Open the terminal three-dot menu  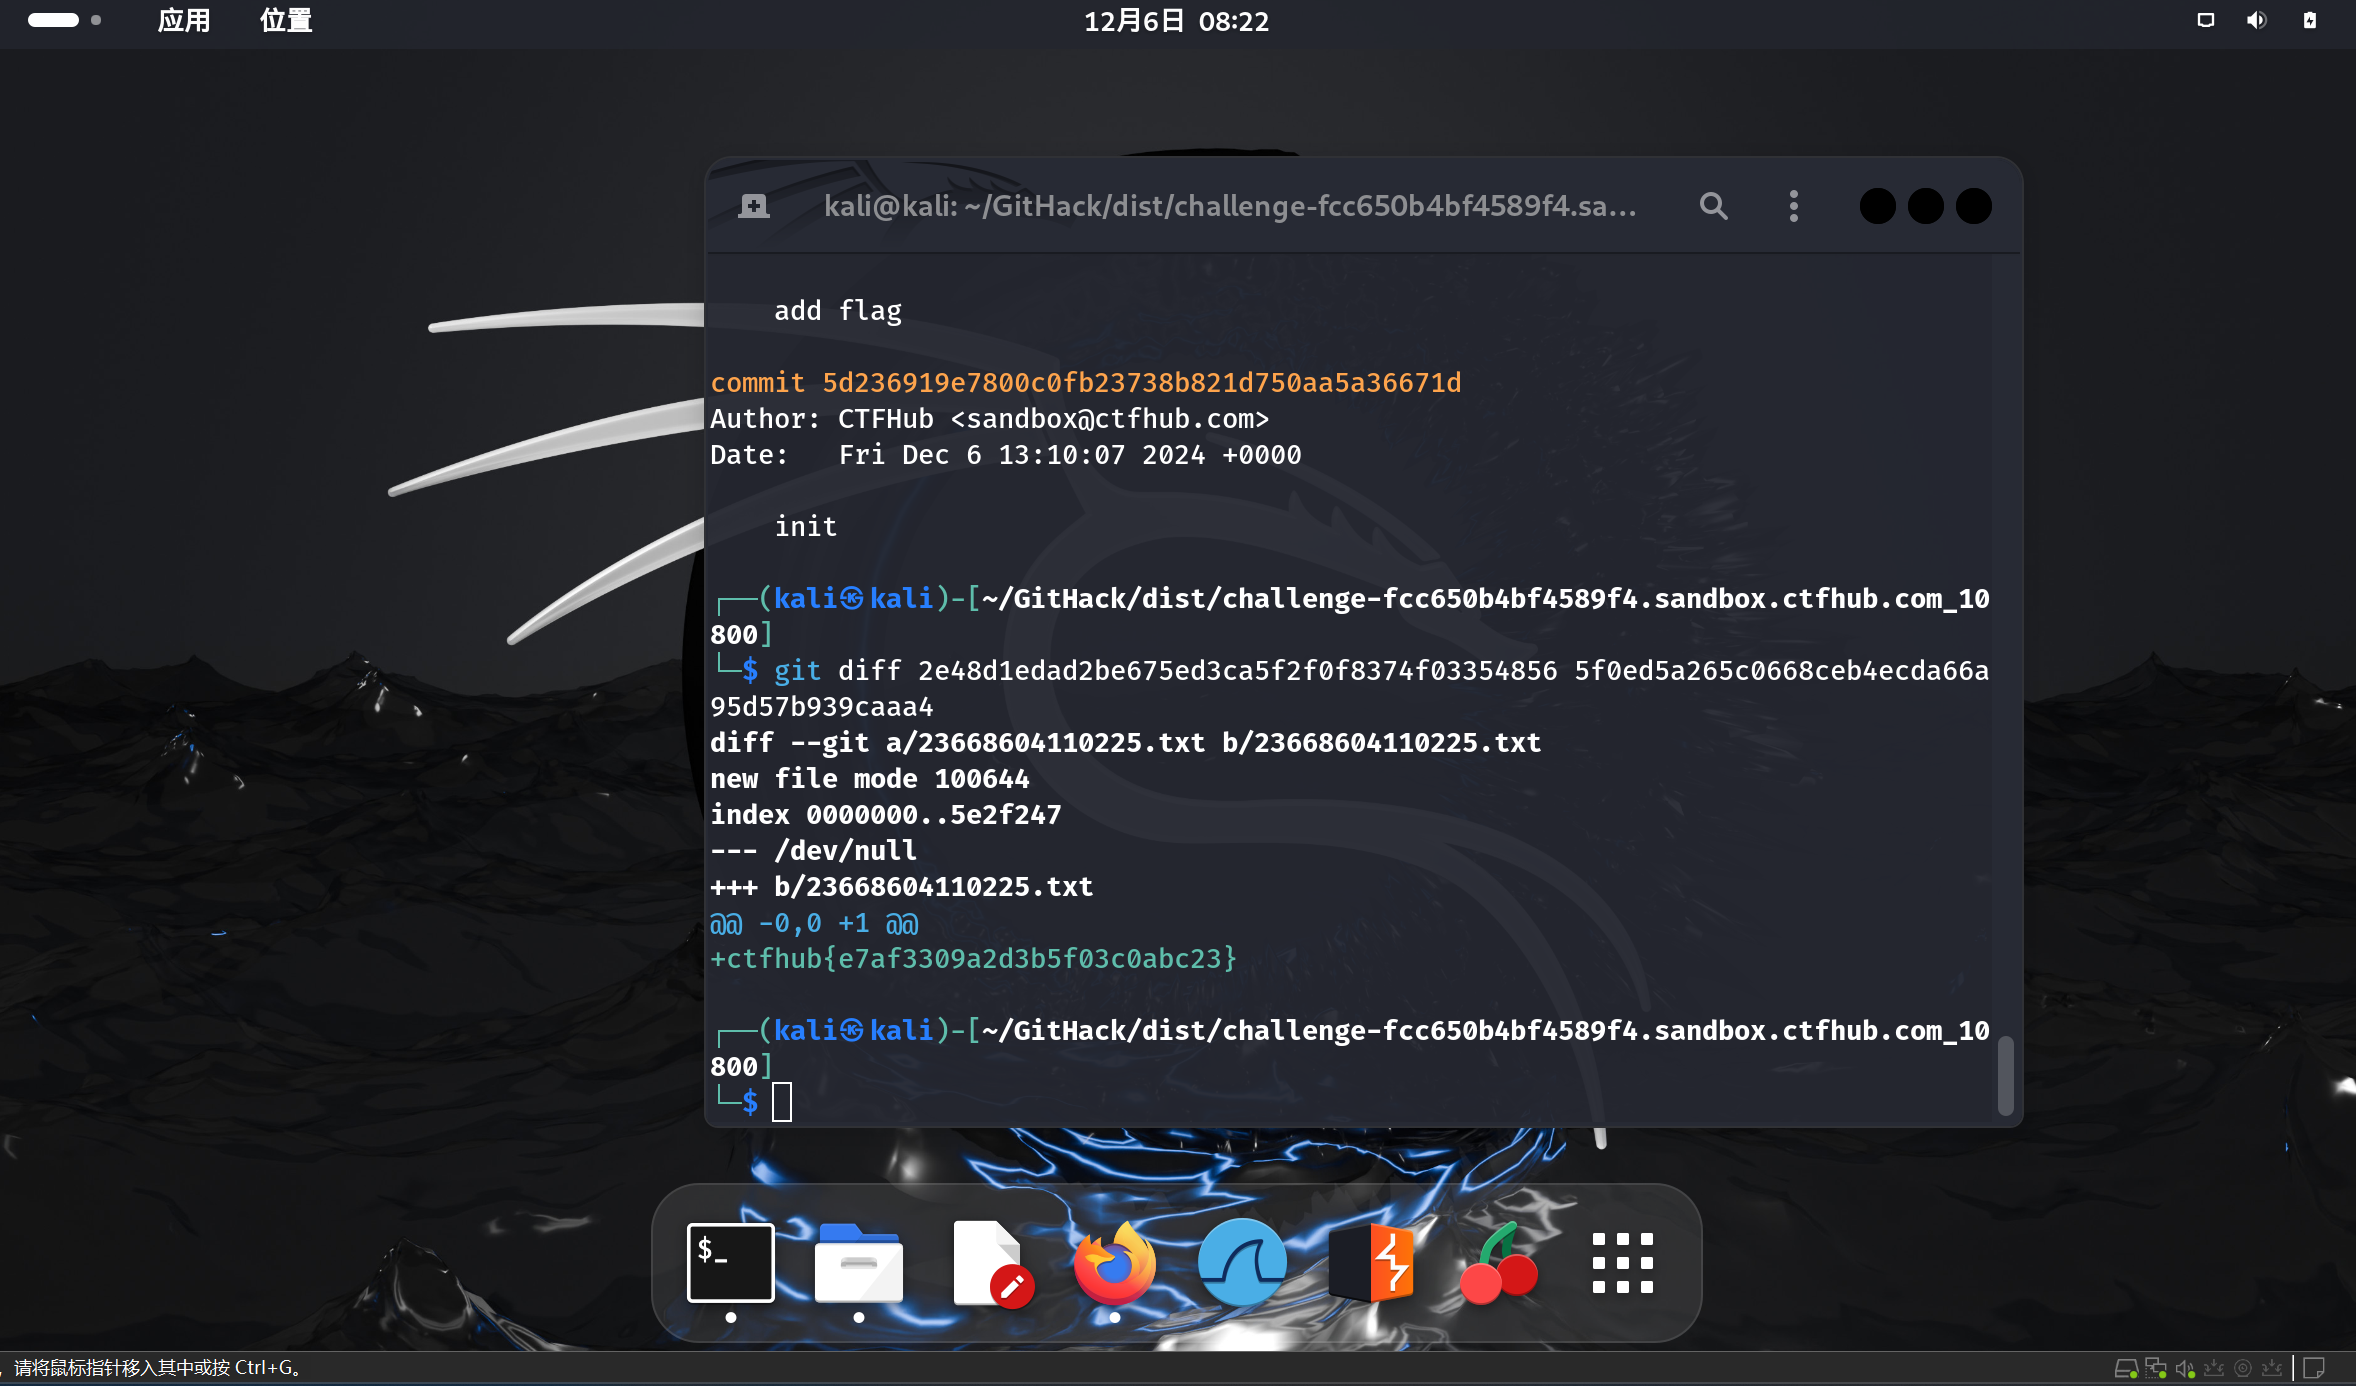click(x=1793, y=206)
